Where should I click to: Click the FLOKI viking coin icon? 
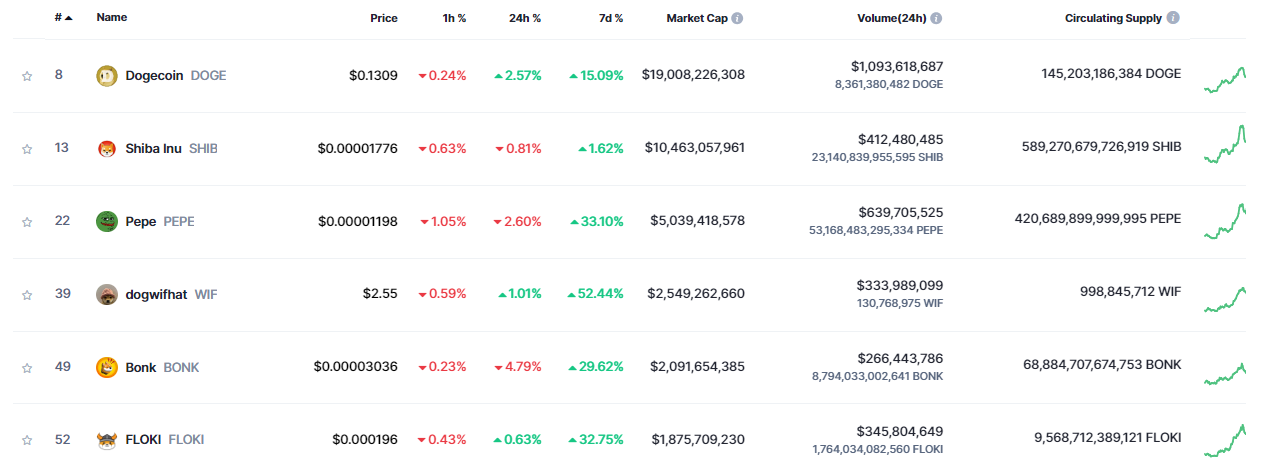(x=106, y=440)
